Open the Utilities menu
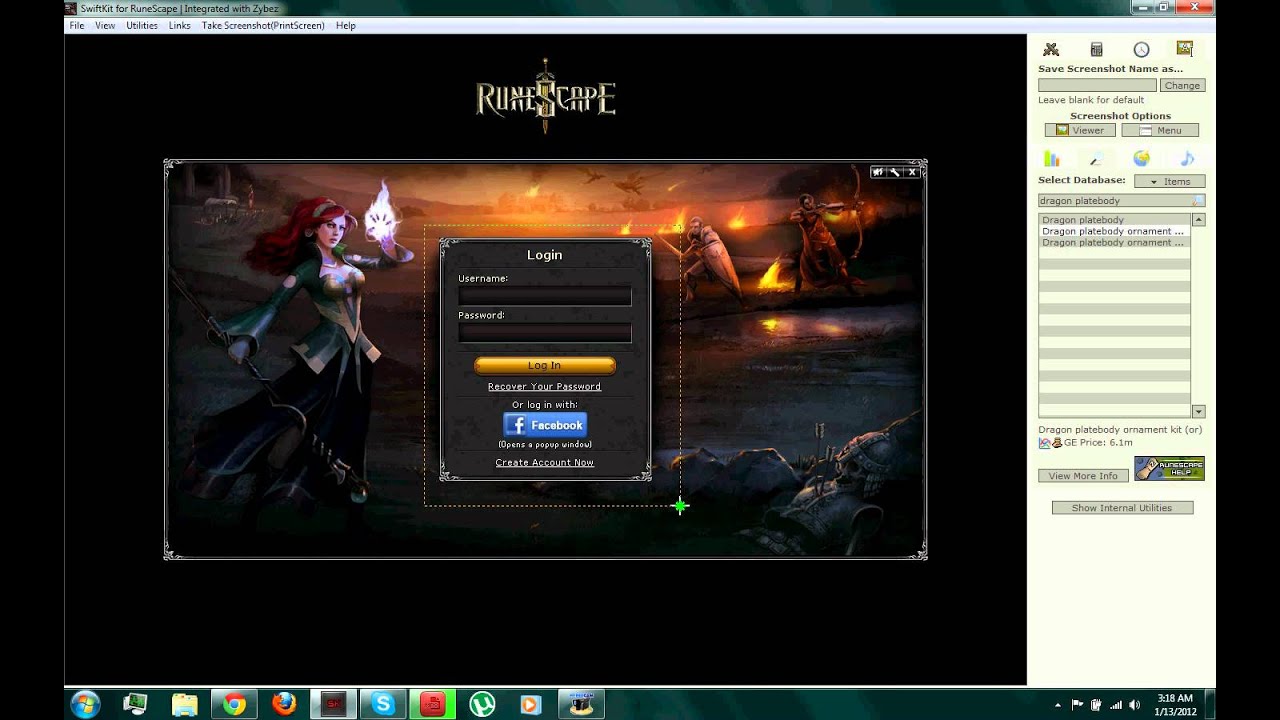Viewport: 1280px width, 720px height. tap(142, 26)
